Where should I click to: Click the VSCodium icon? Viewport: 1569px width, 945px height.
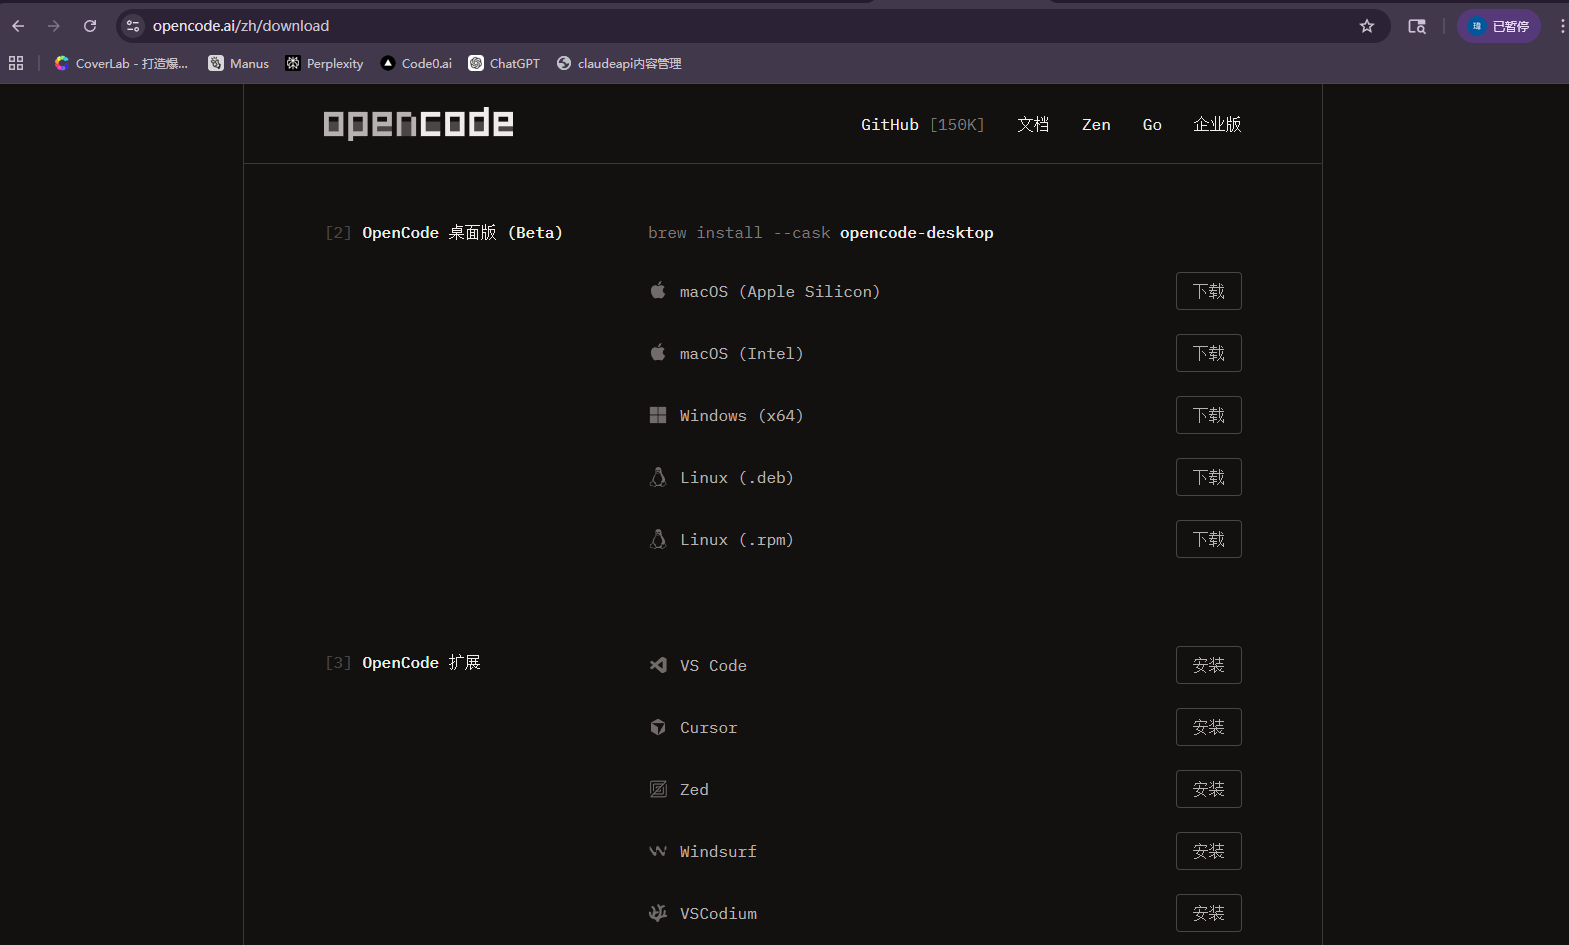click(658, 913)
